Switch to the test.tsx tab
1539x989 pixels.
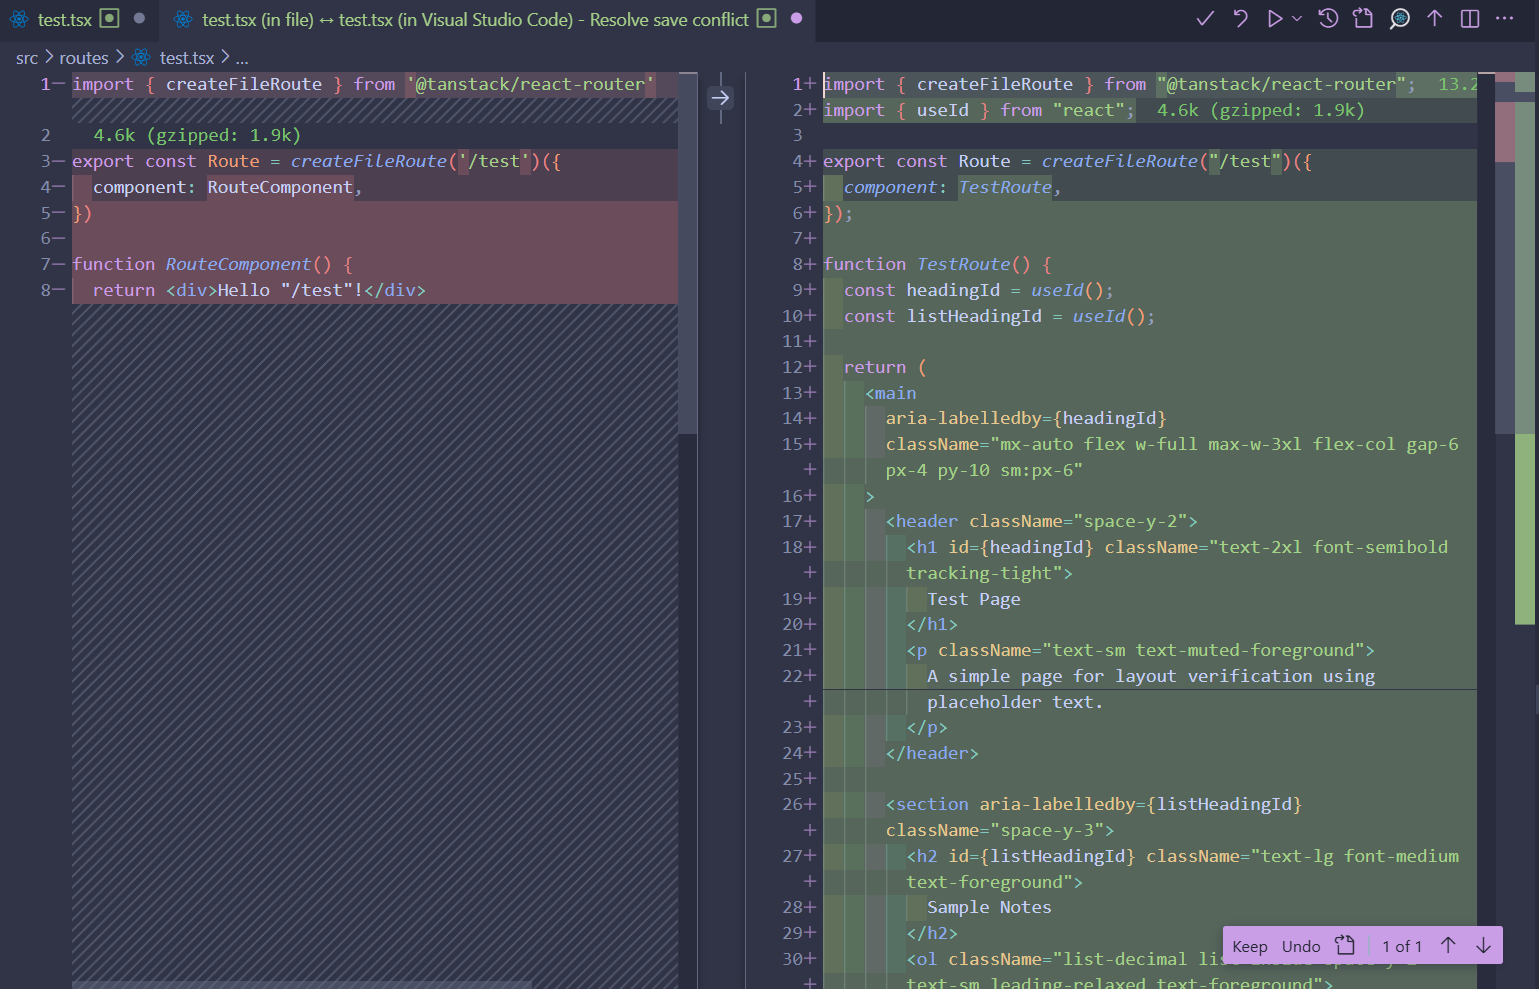[x=64, y=20]
